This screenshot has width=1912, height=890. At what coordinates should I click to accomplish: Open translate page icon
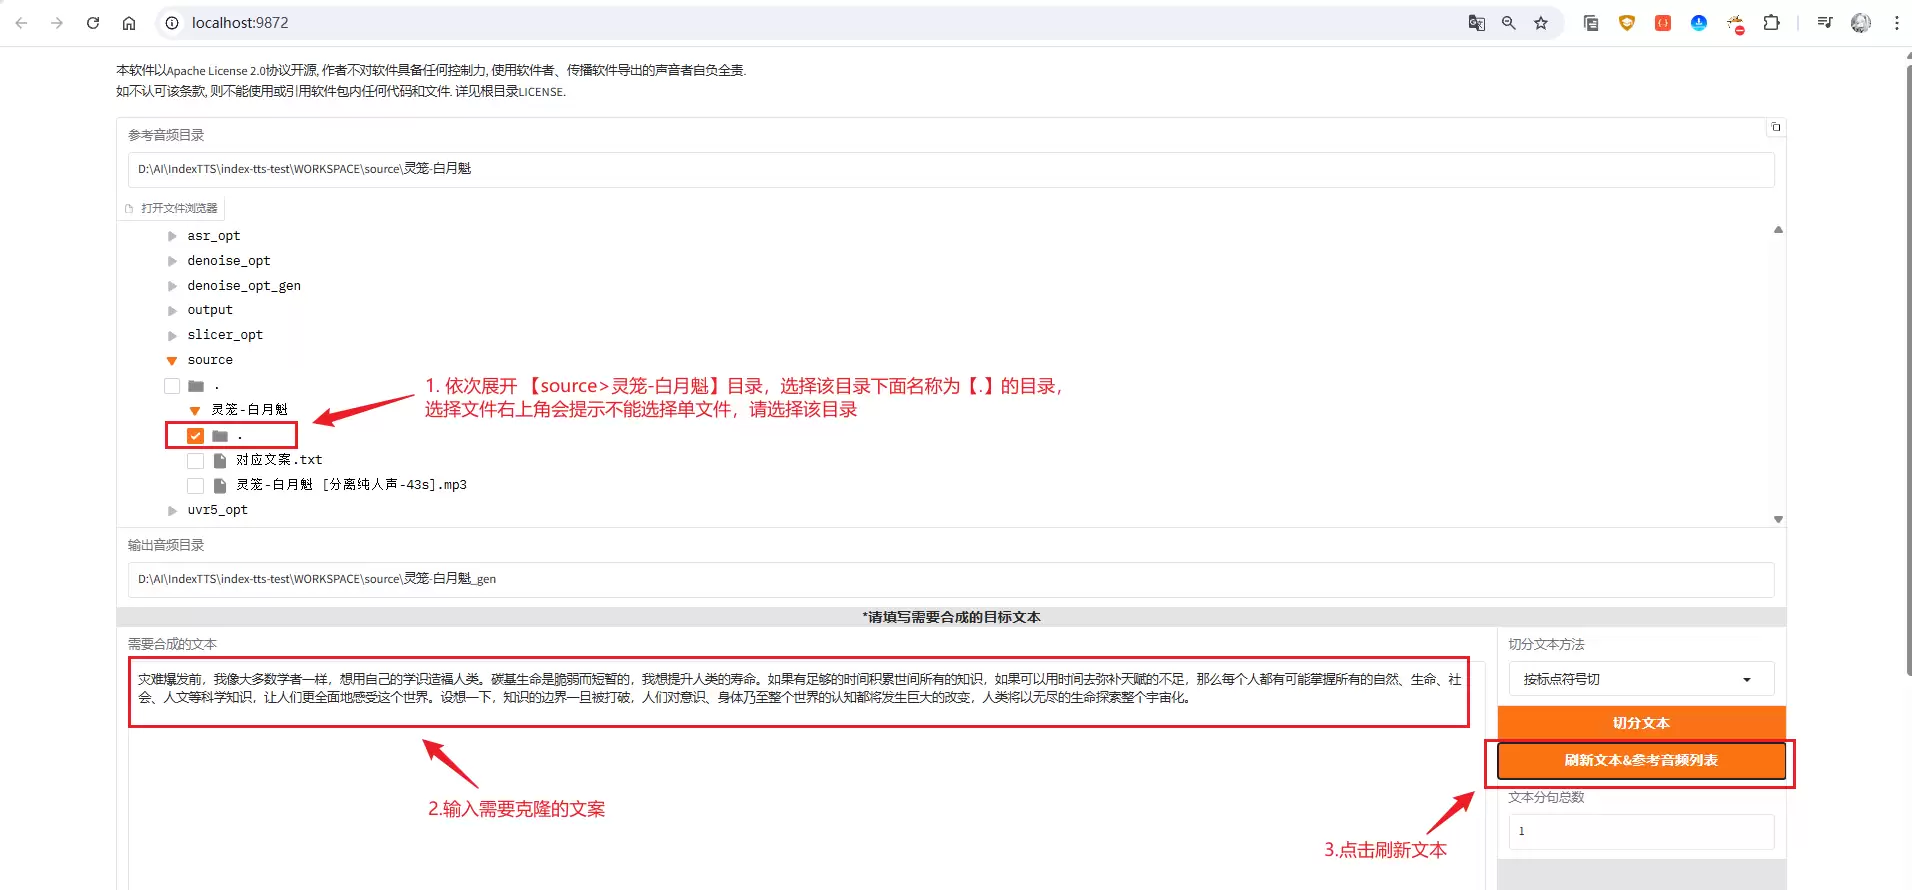click(x=1476, y=23)
